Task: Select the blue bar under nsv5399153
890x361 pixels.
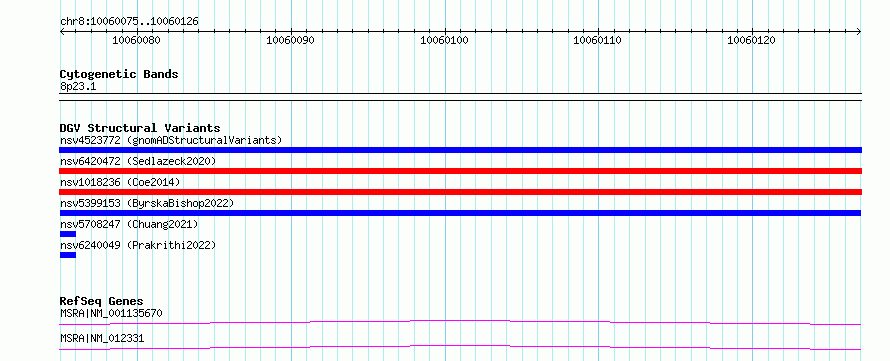Action: 460,213
